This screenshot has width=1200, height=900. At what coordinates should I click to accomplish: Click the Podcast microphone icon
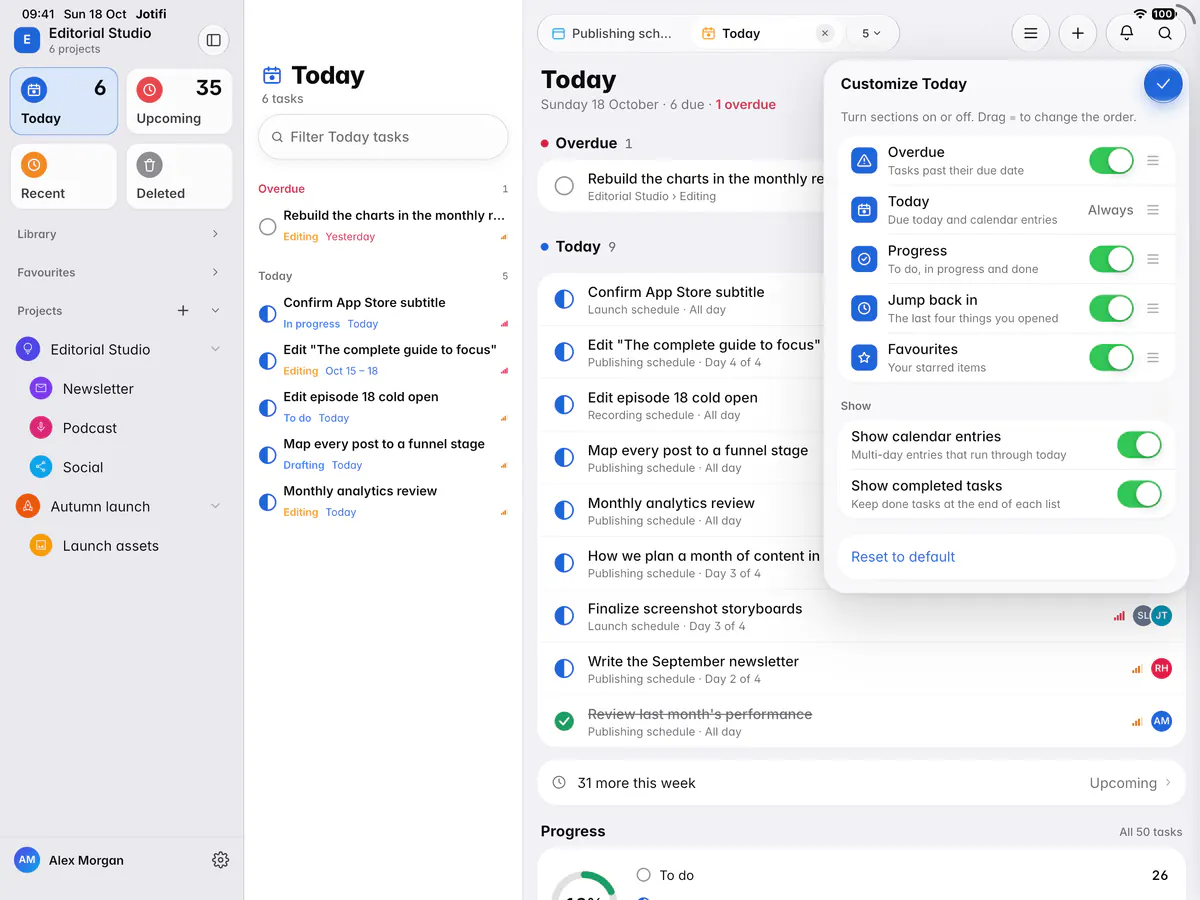[x=41, y=428]
